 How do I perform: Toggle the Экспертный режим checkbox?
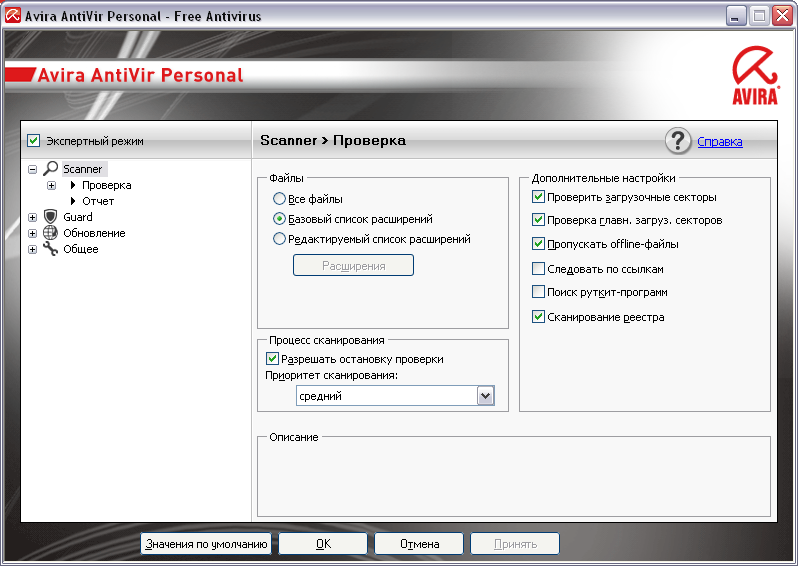point(34,140)
